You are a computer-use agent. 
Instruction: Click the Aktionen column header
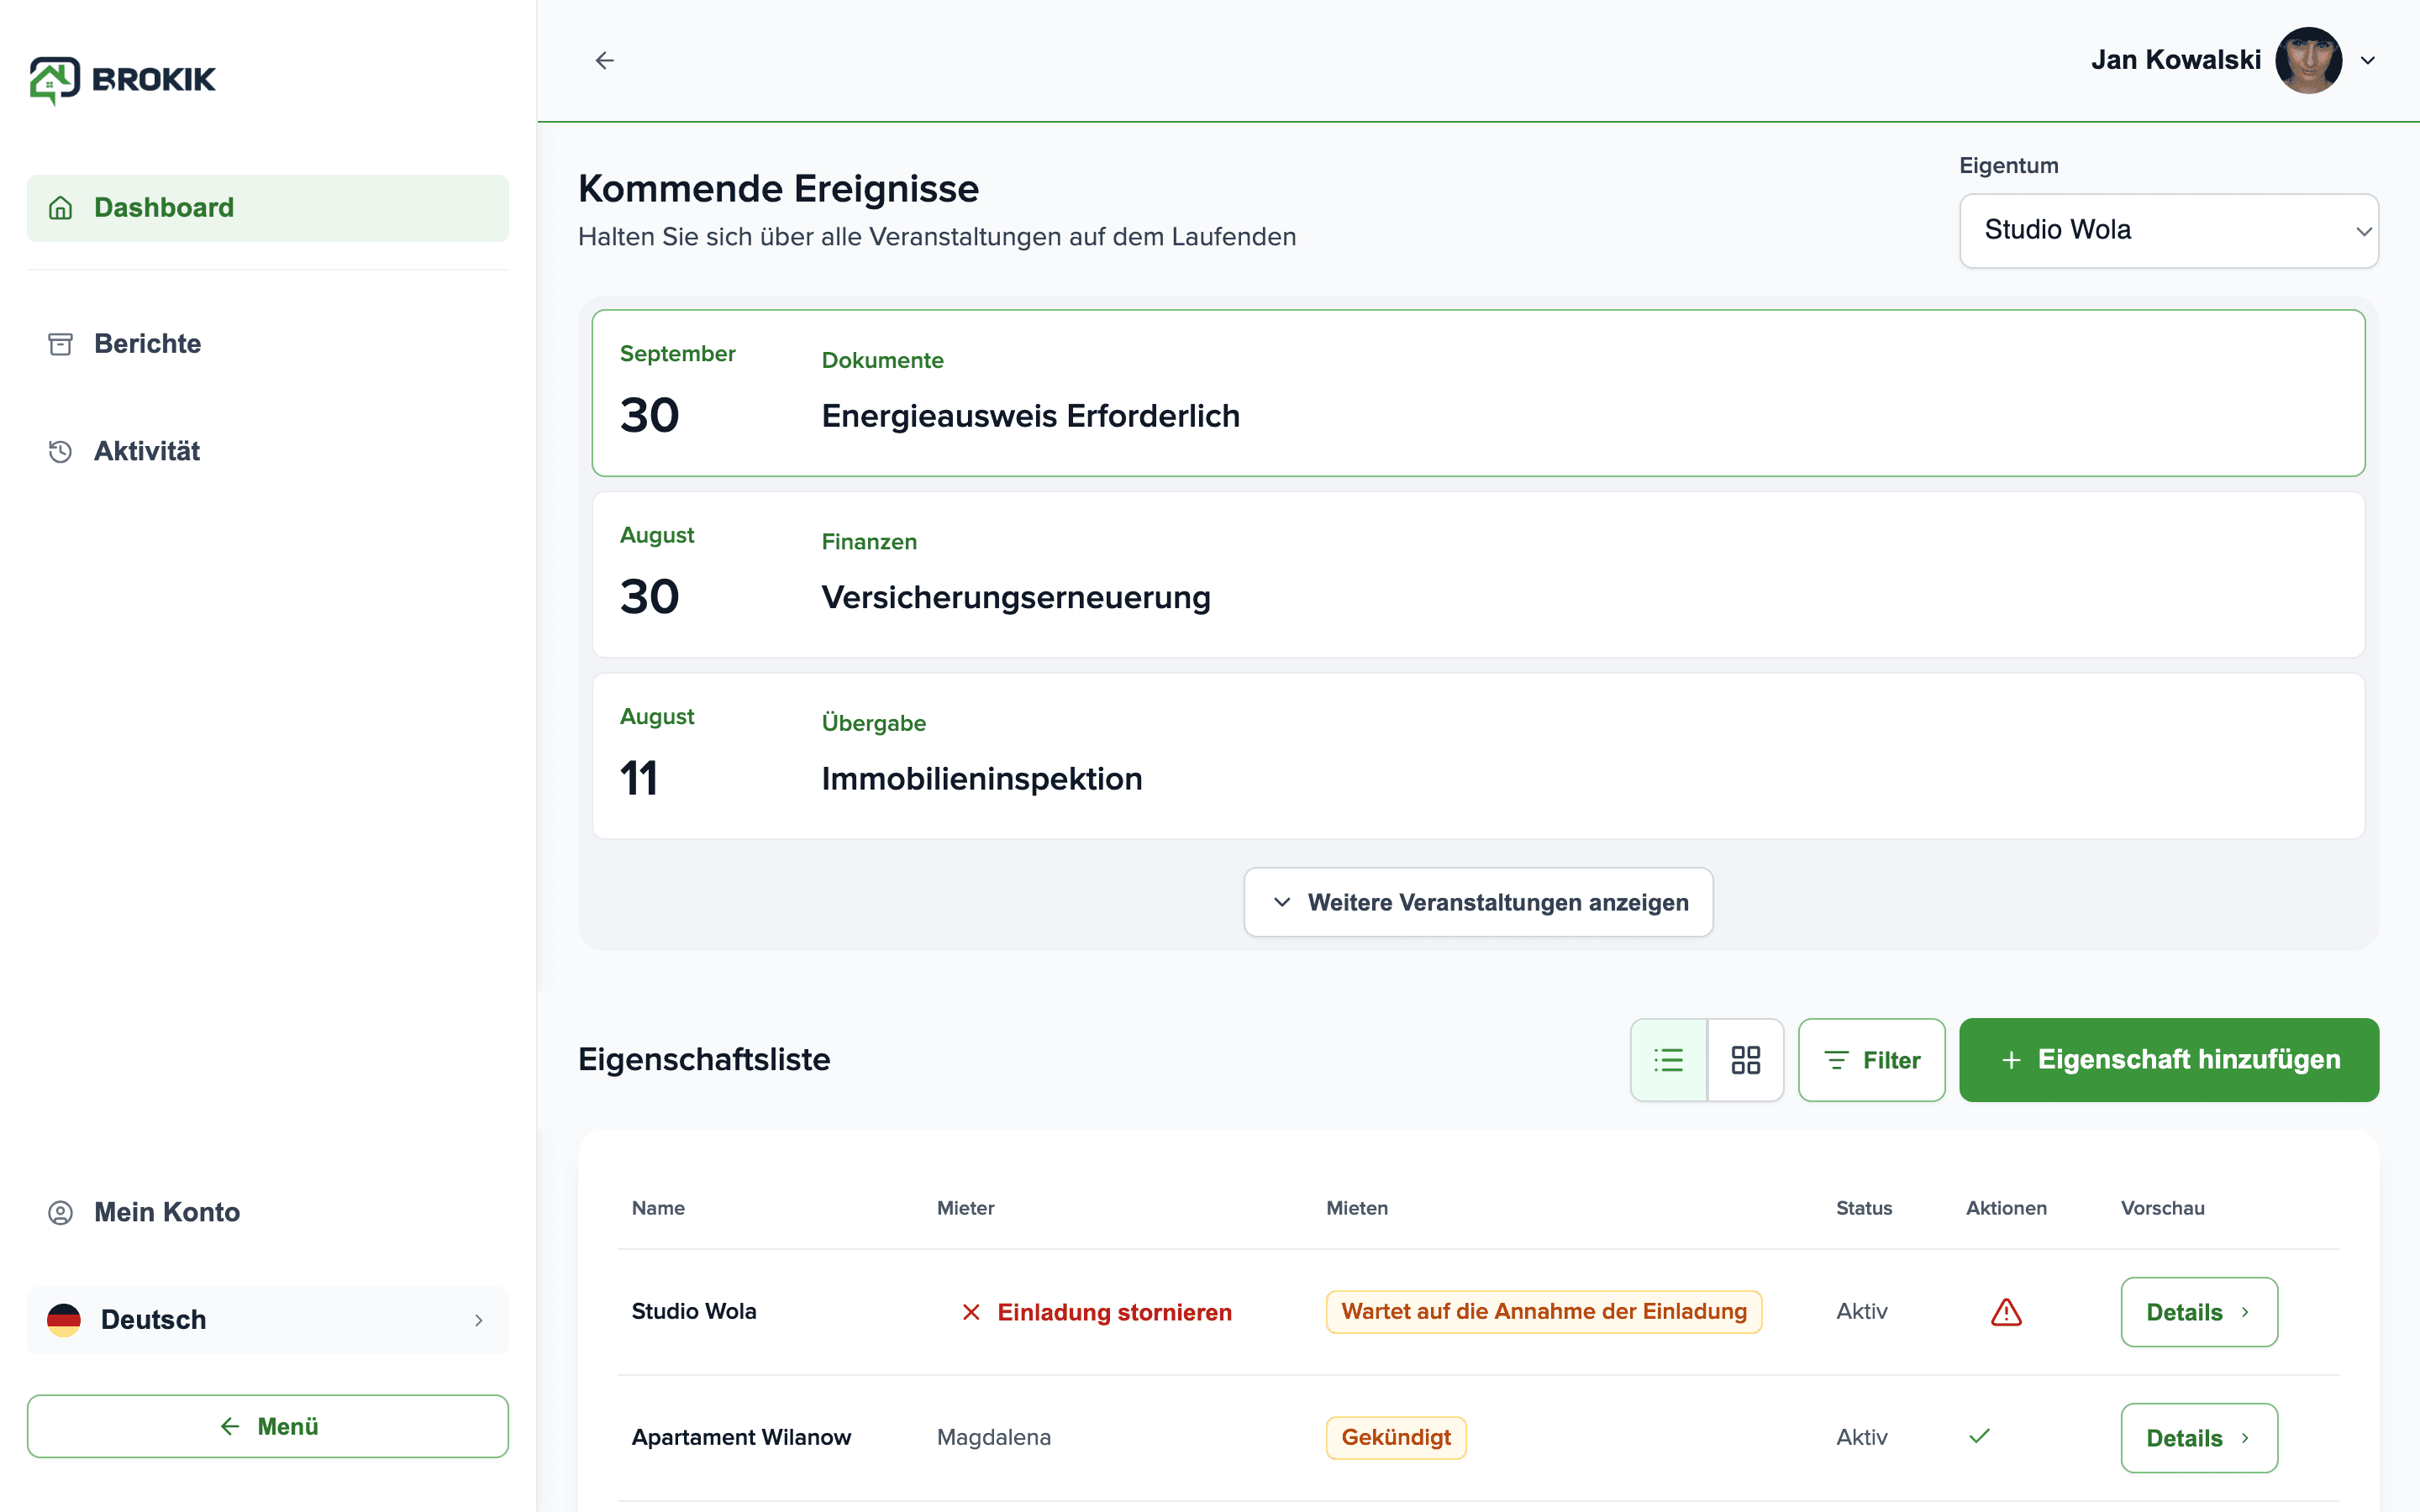(x=2006, y=1208)
